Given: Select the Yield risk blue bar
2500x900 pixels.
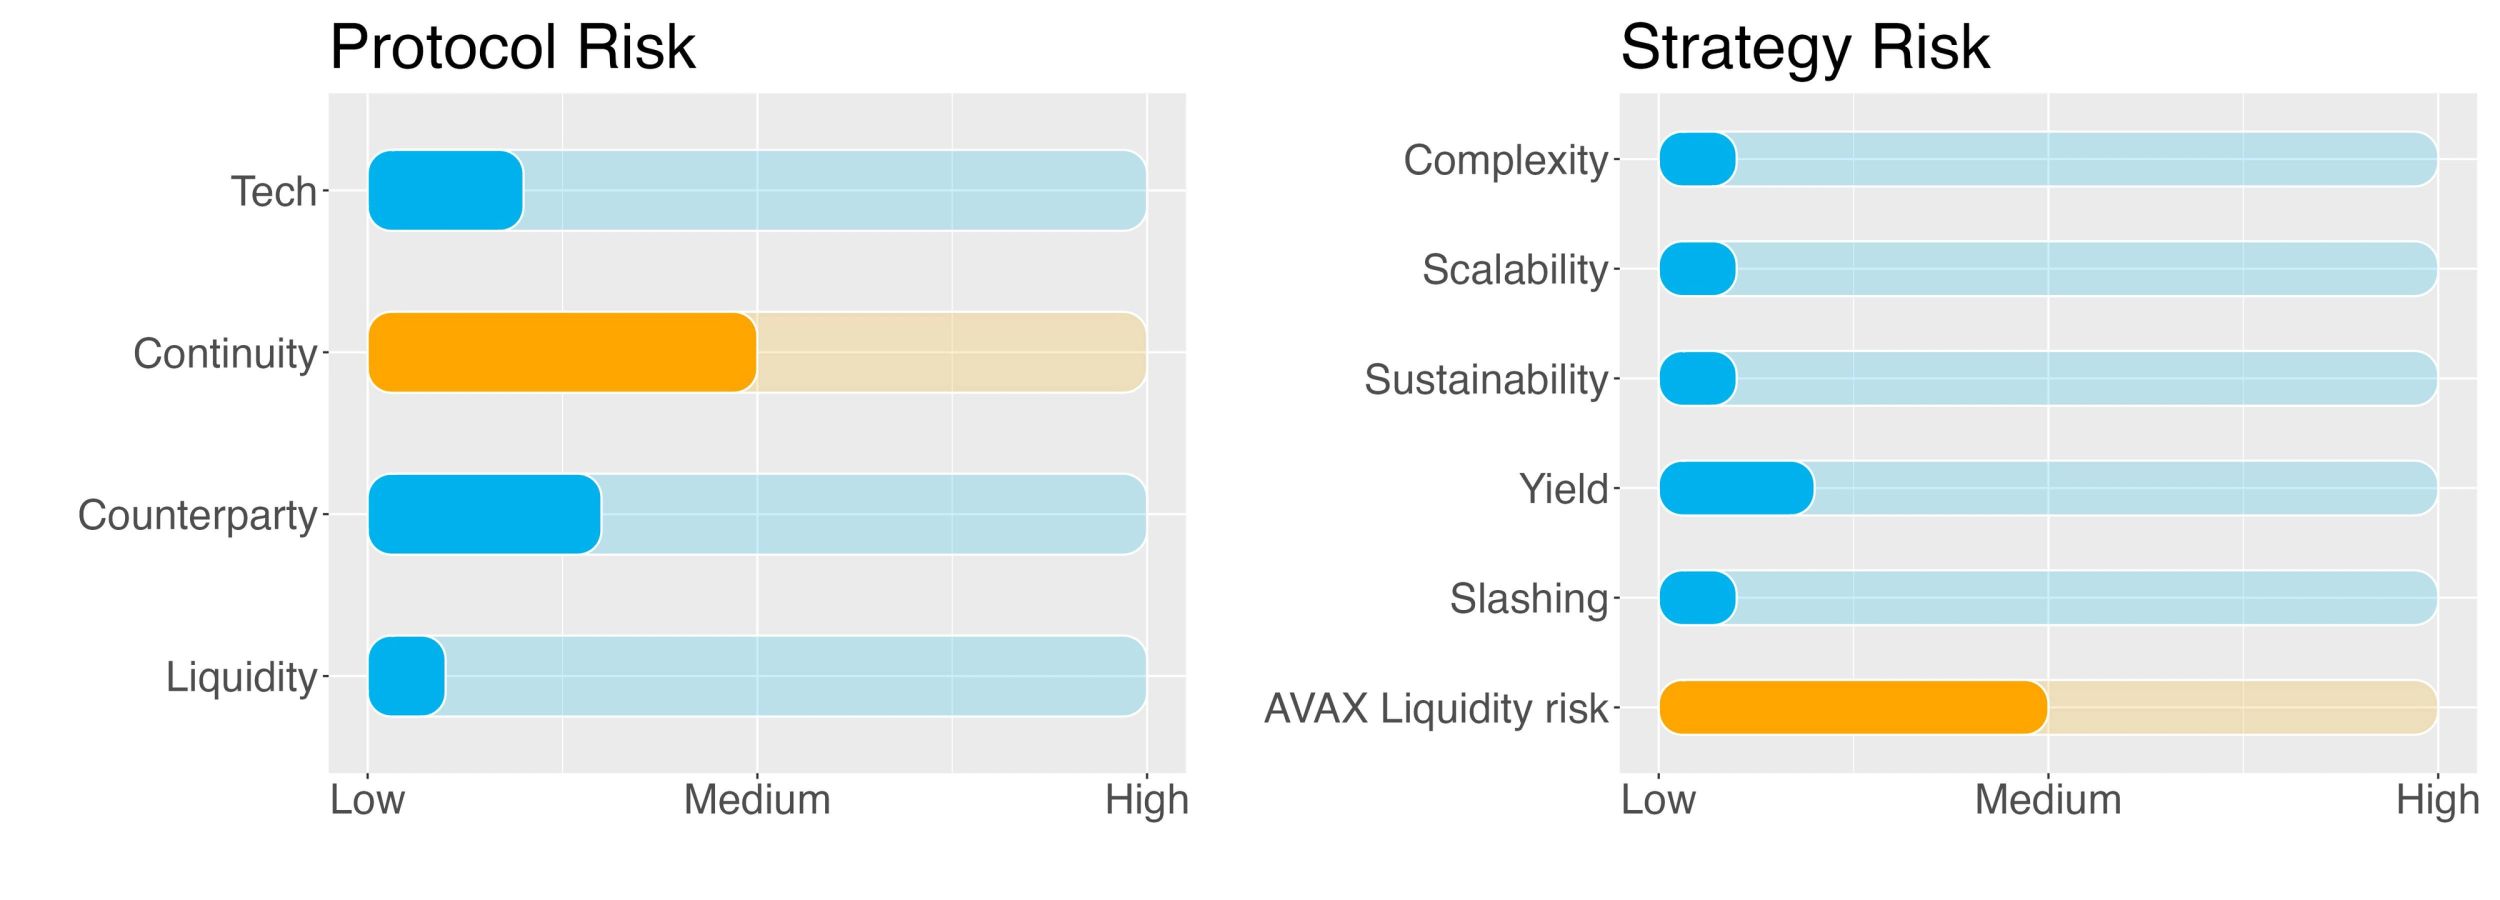Looking at the screenshot, I should (x=1736, y=488).
